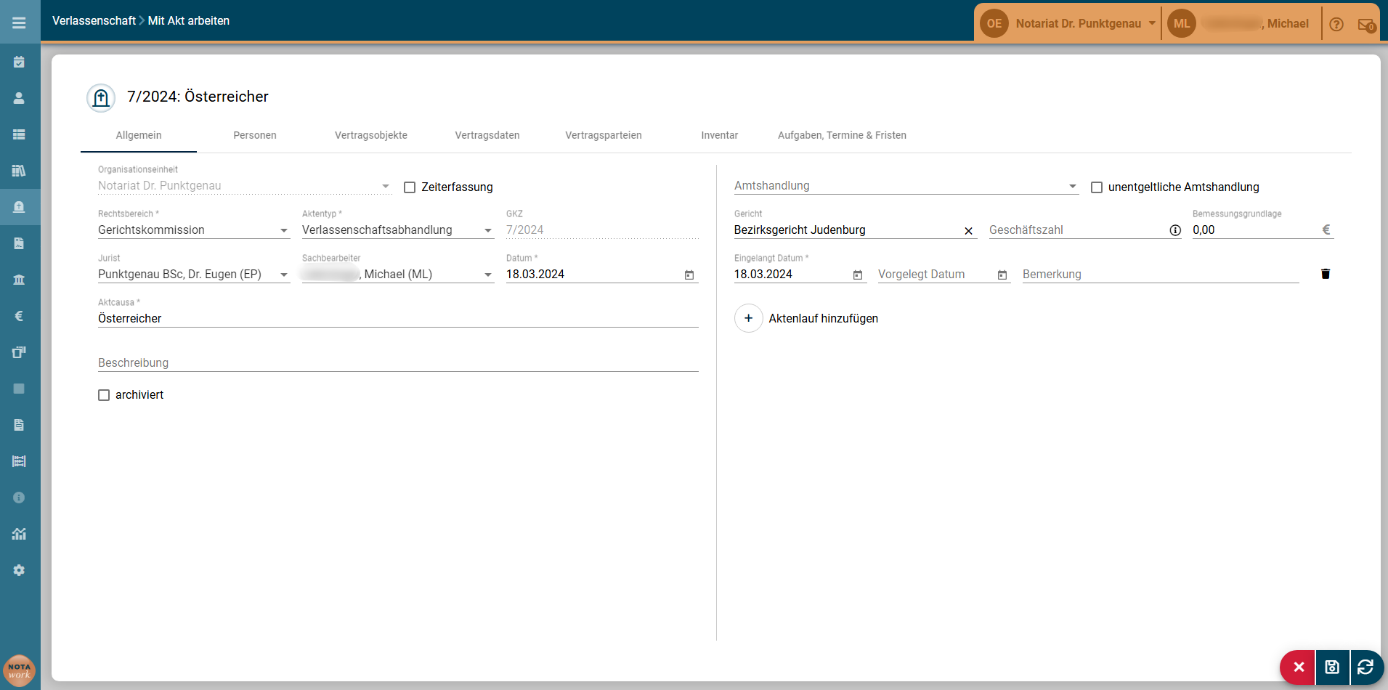This screenshot has height=690, width=1388.
Task: Select the highlighted Verlassenschaft sidebar icon
Action: pyautogui.click(x=19, y=207)
